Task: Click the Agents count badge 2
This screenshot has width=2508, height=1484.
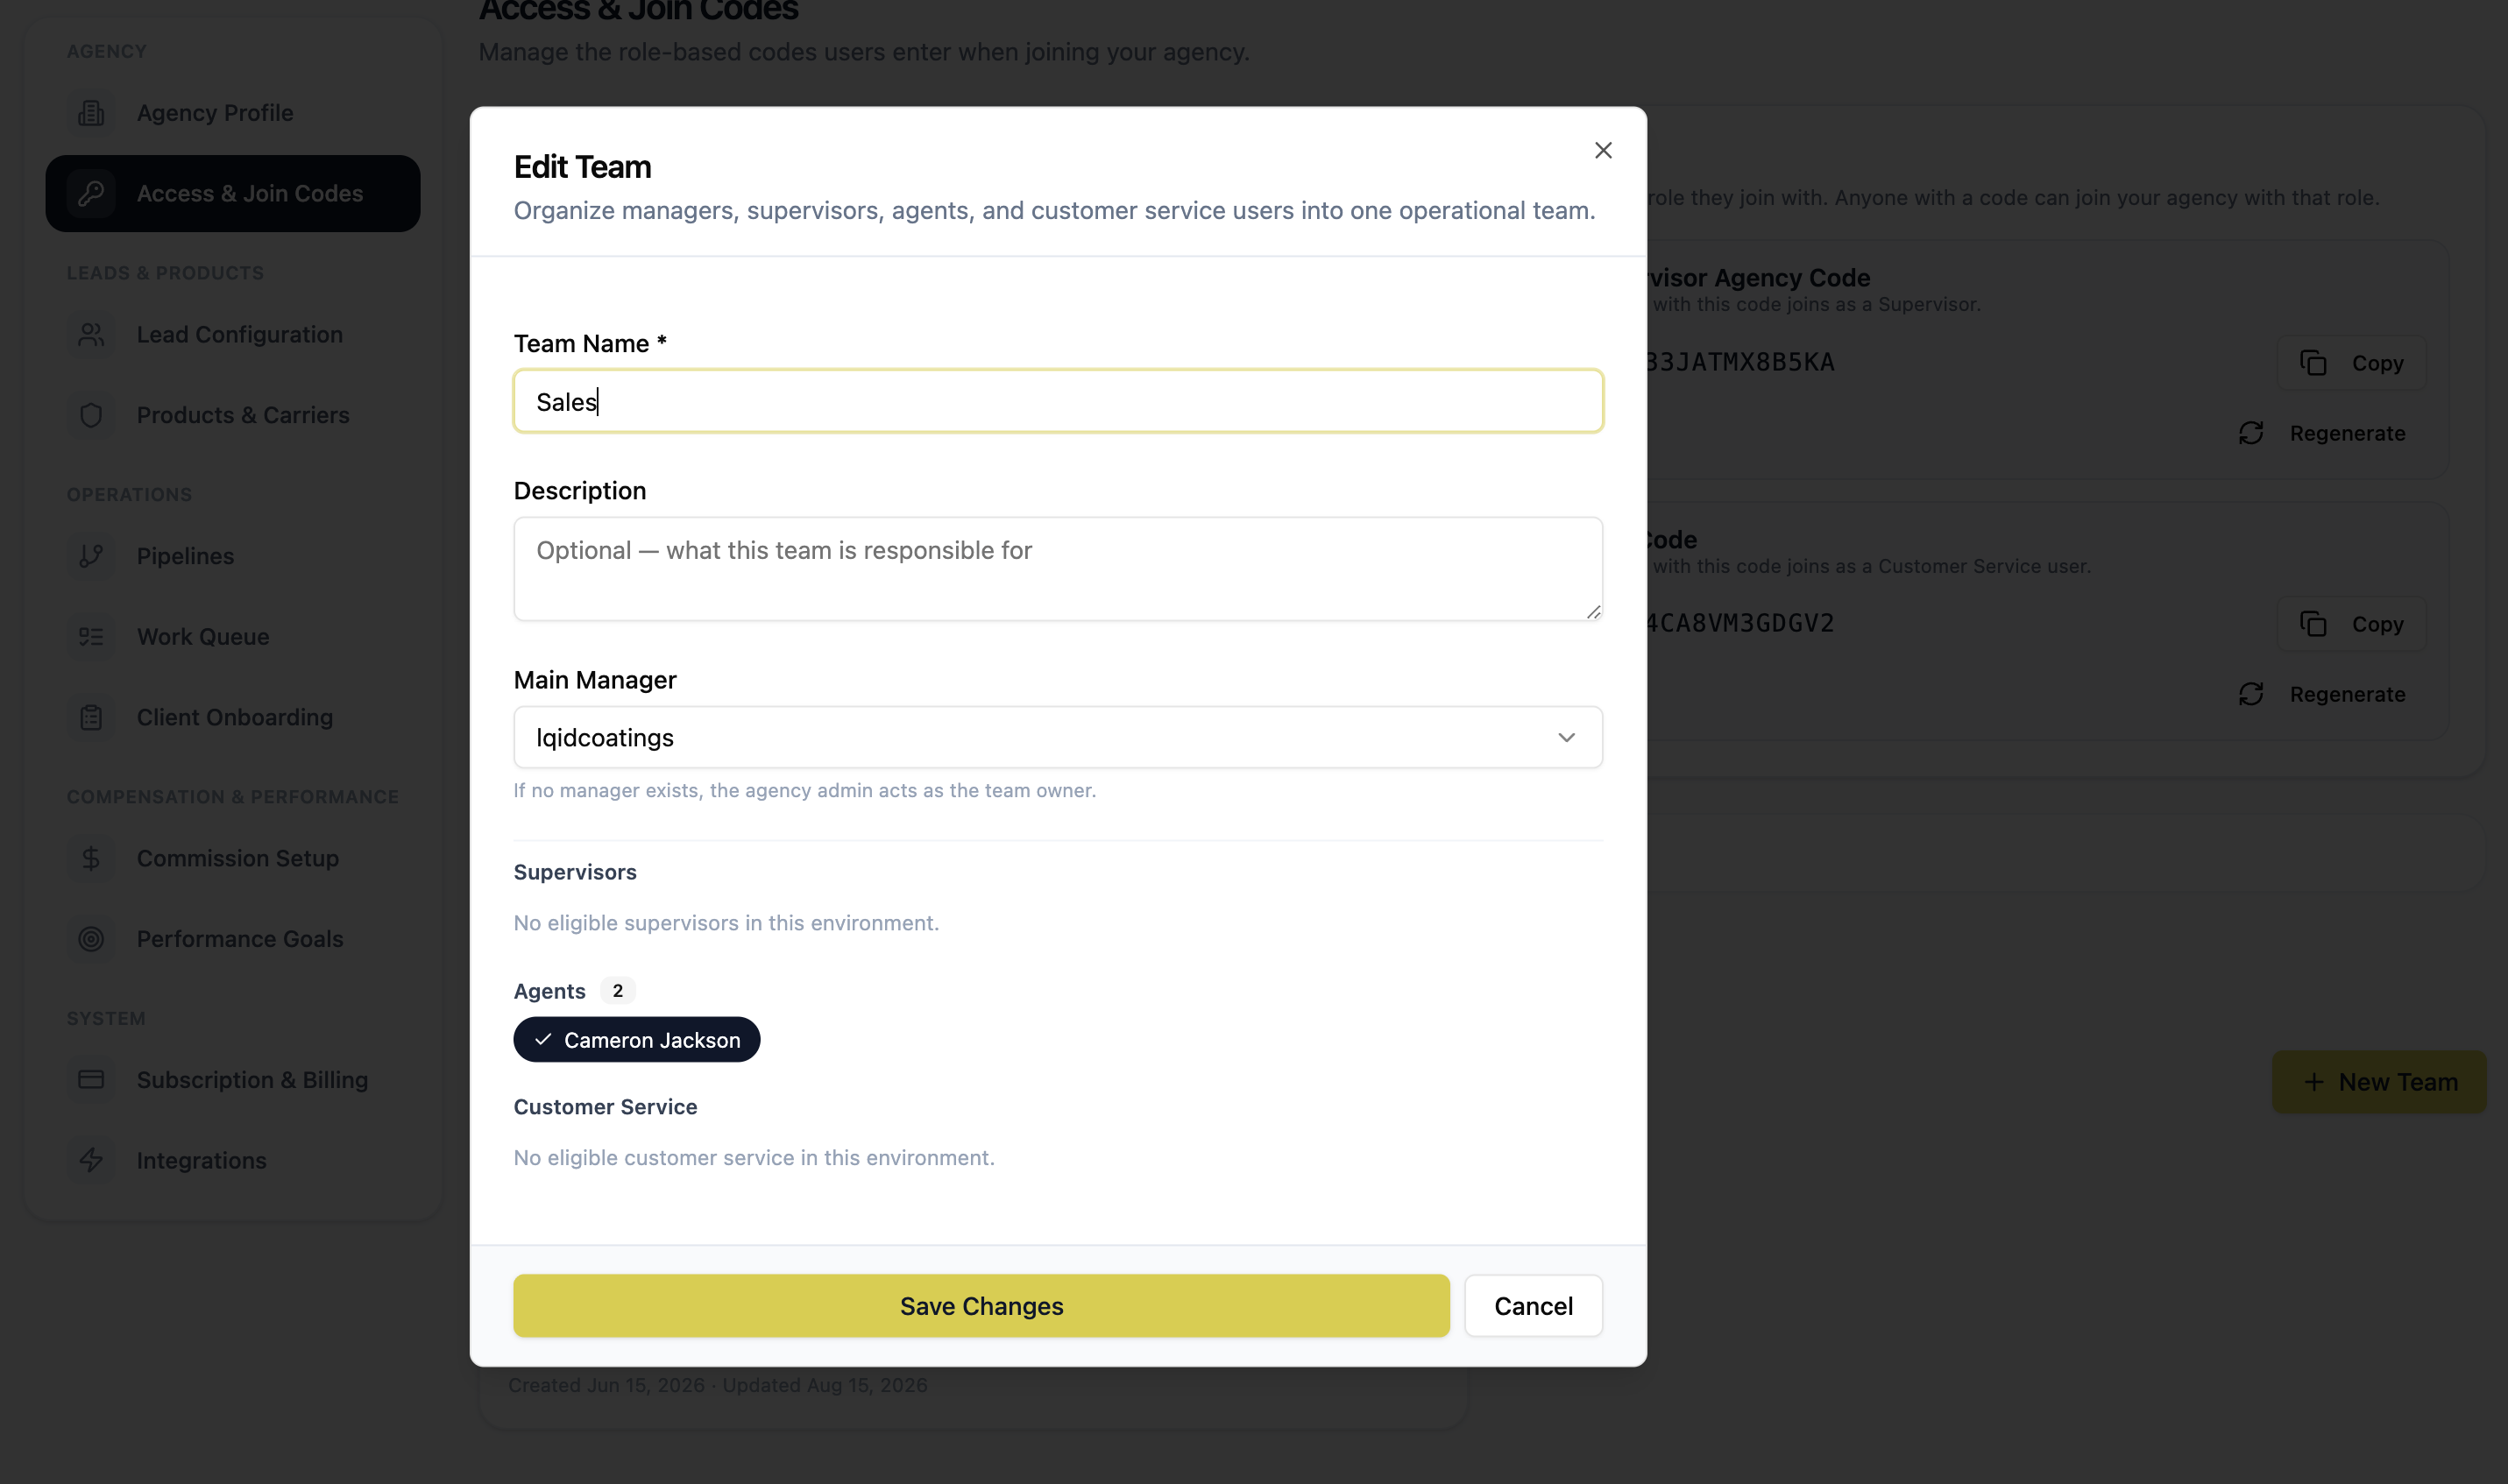Action: coord(618,990)
